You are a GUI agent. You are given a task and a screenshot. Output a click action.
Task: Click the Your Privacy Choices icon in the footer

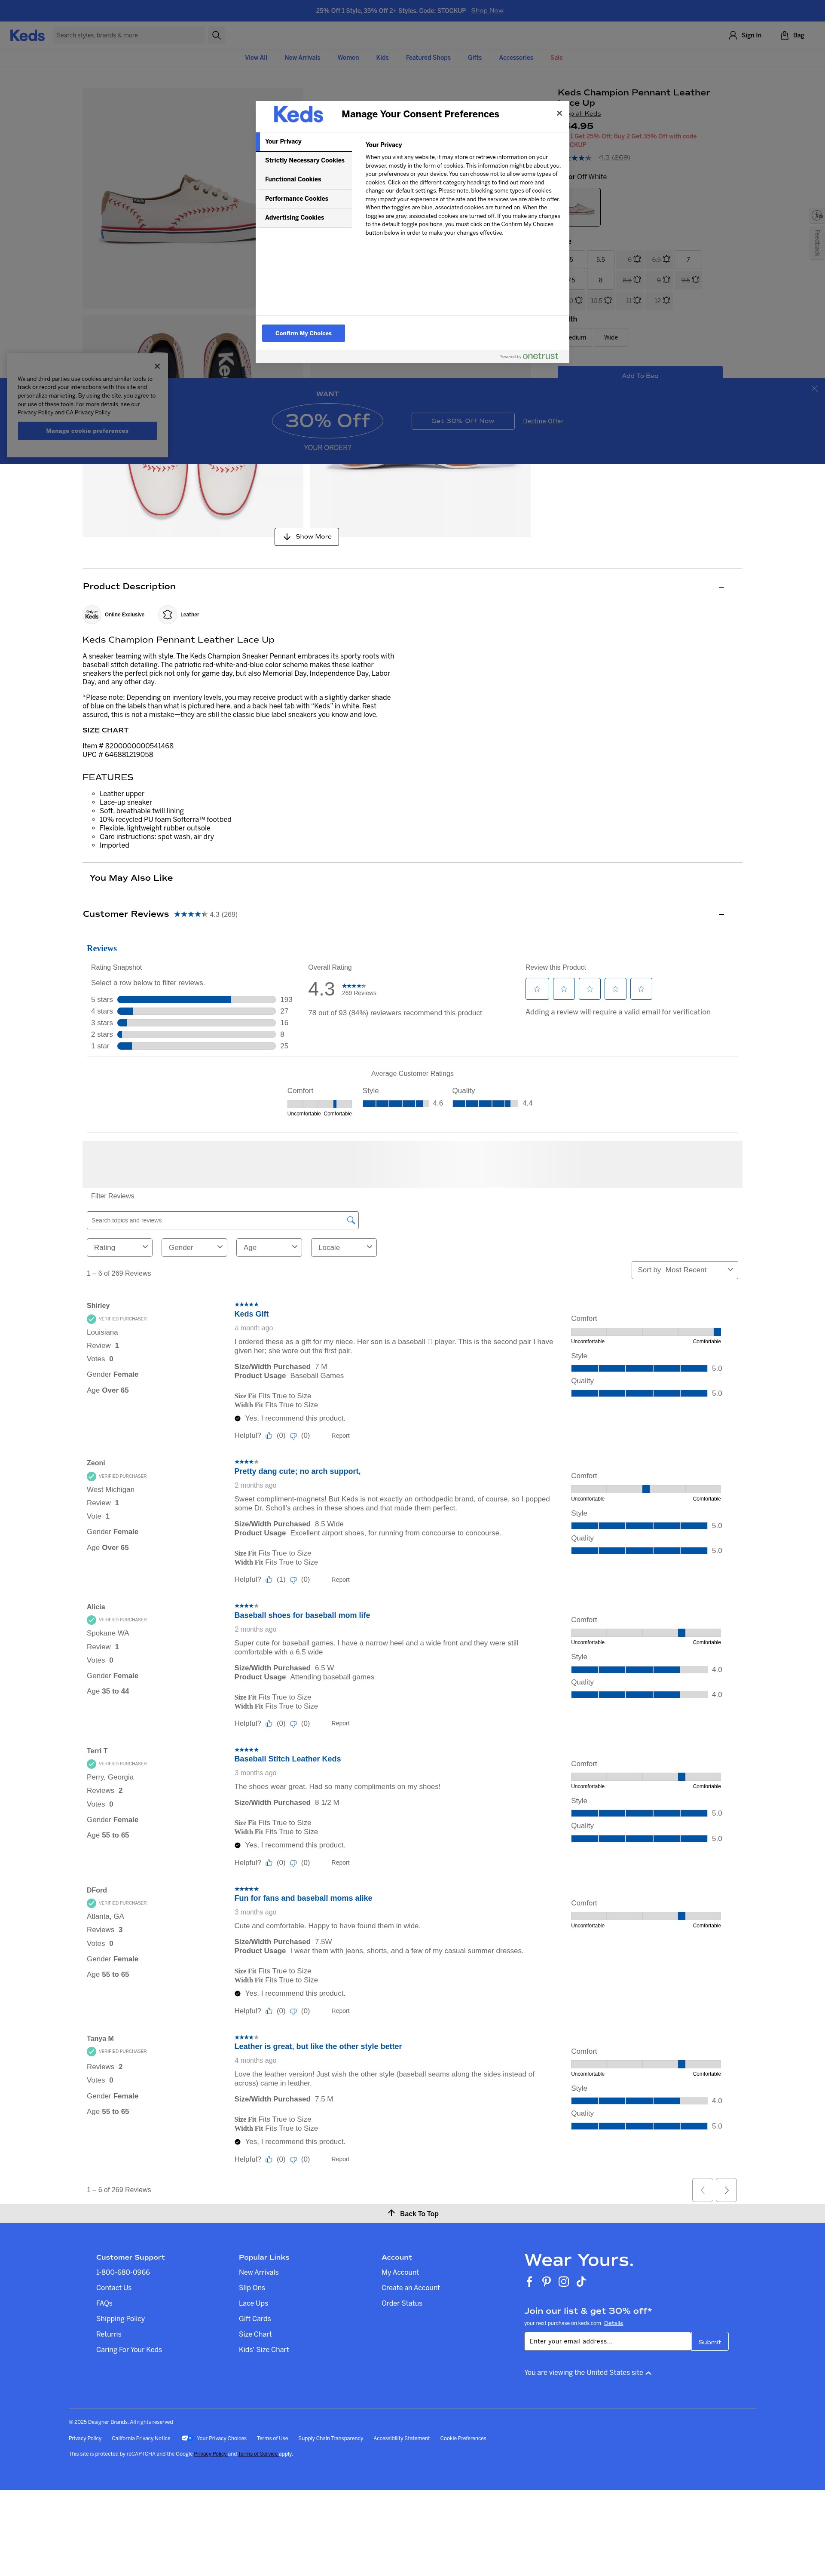[186, 2437]
